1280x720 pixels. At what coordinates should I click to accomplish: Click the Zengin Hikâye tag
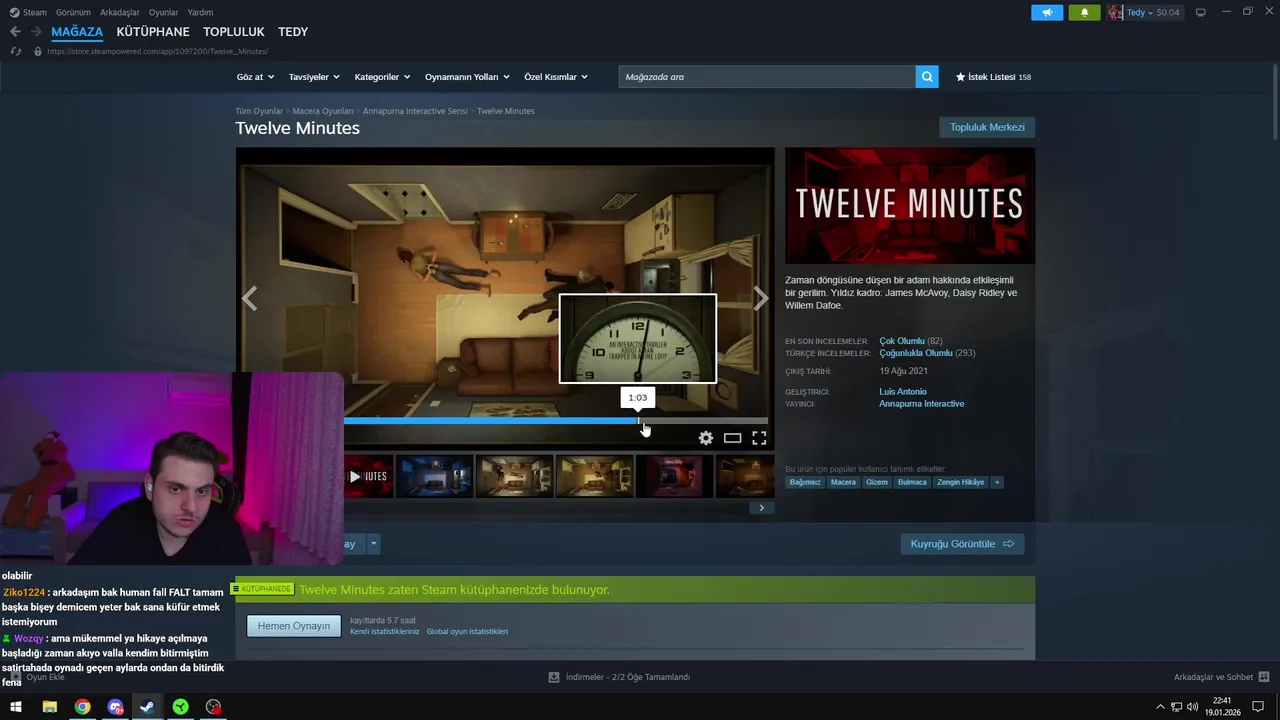[960, 482]
